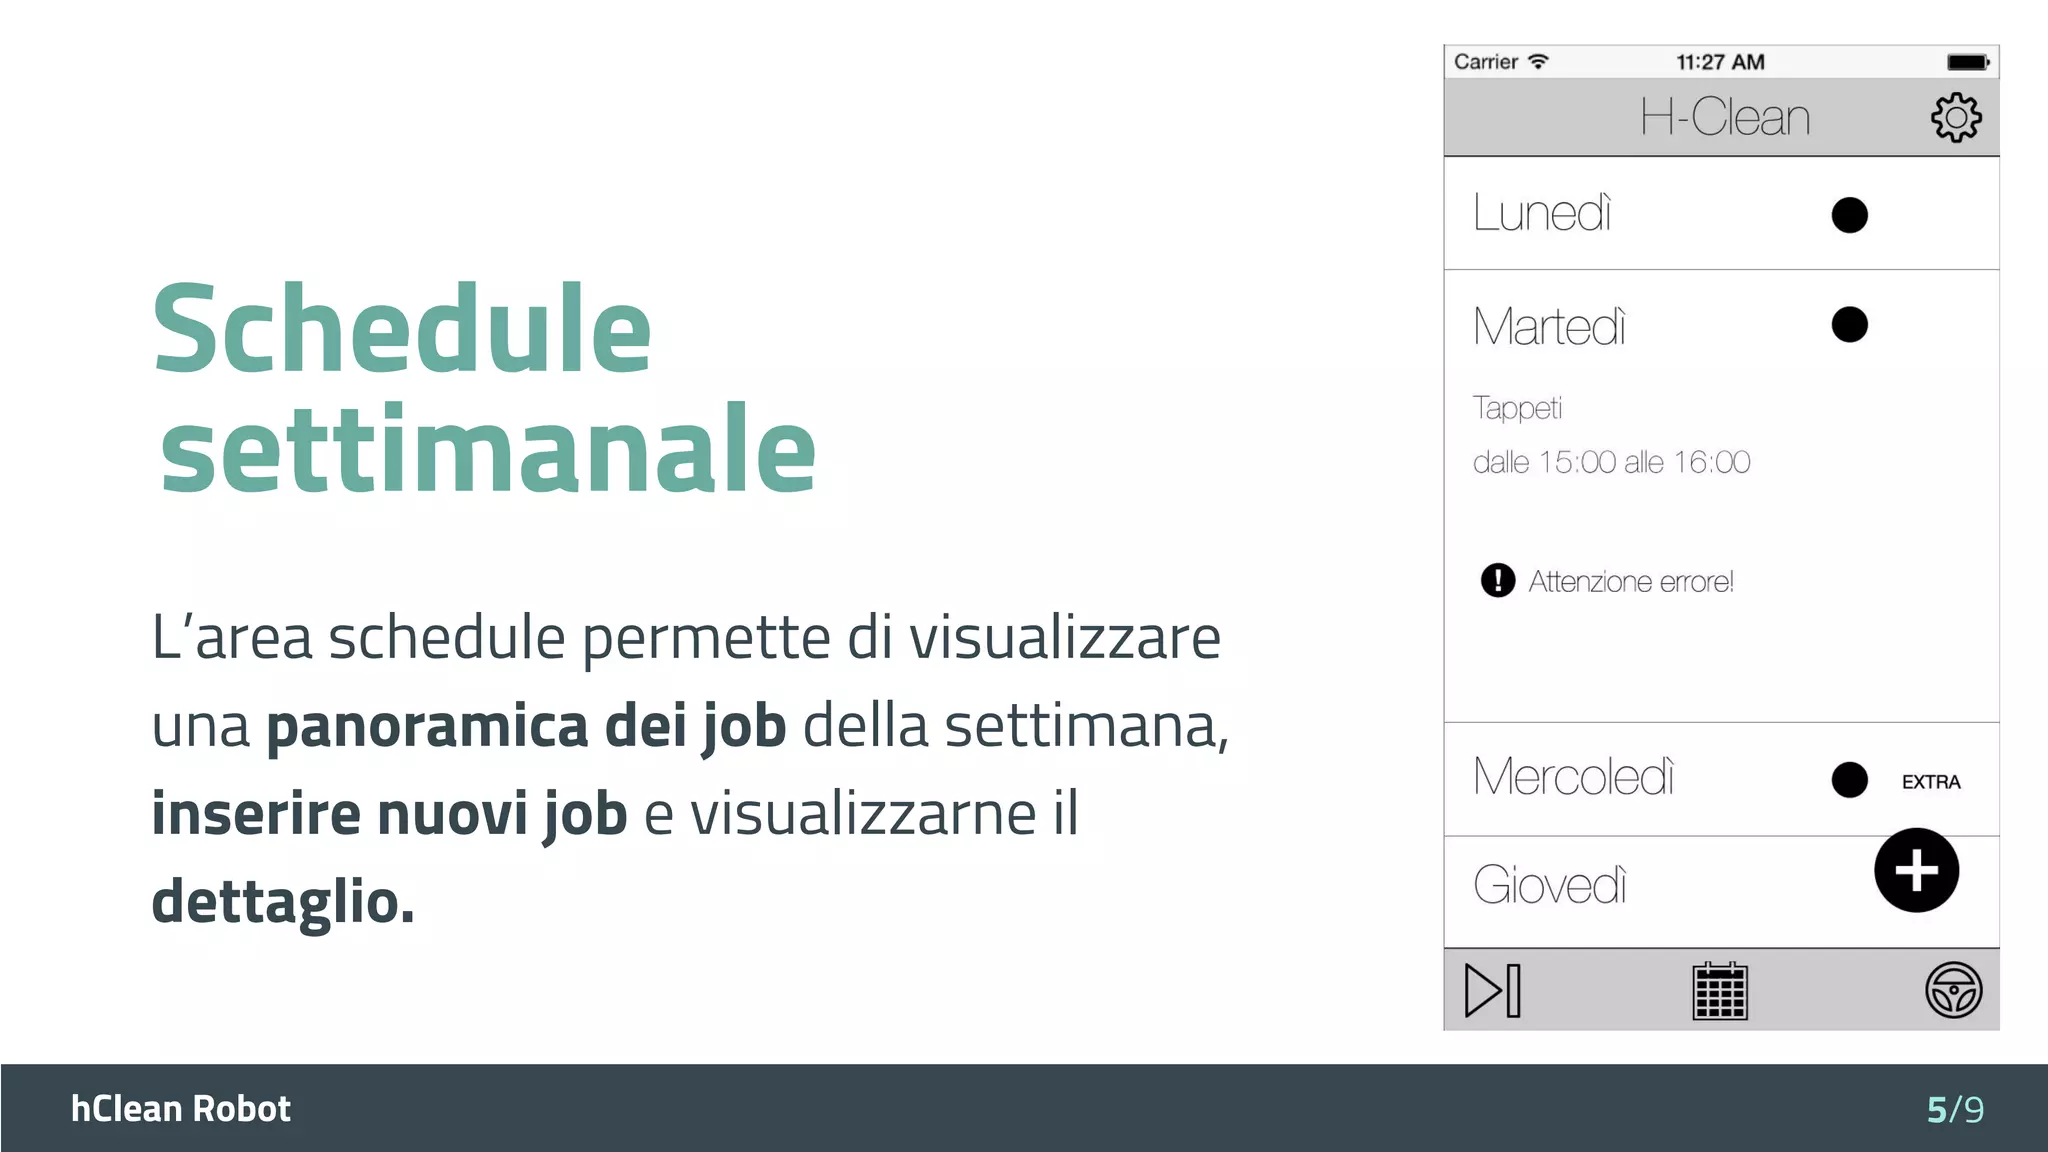2048x1152 pixels.
Task: Tap the 'Attenzione errore!' message
Action: pos(1631,581)
